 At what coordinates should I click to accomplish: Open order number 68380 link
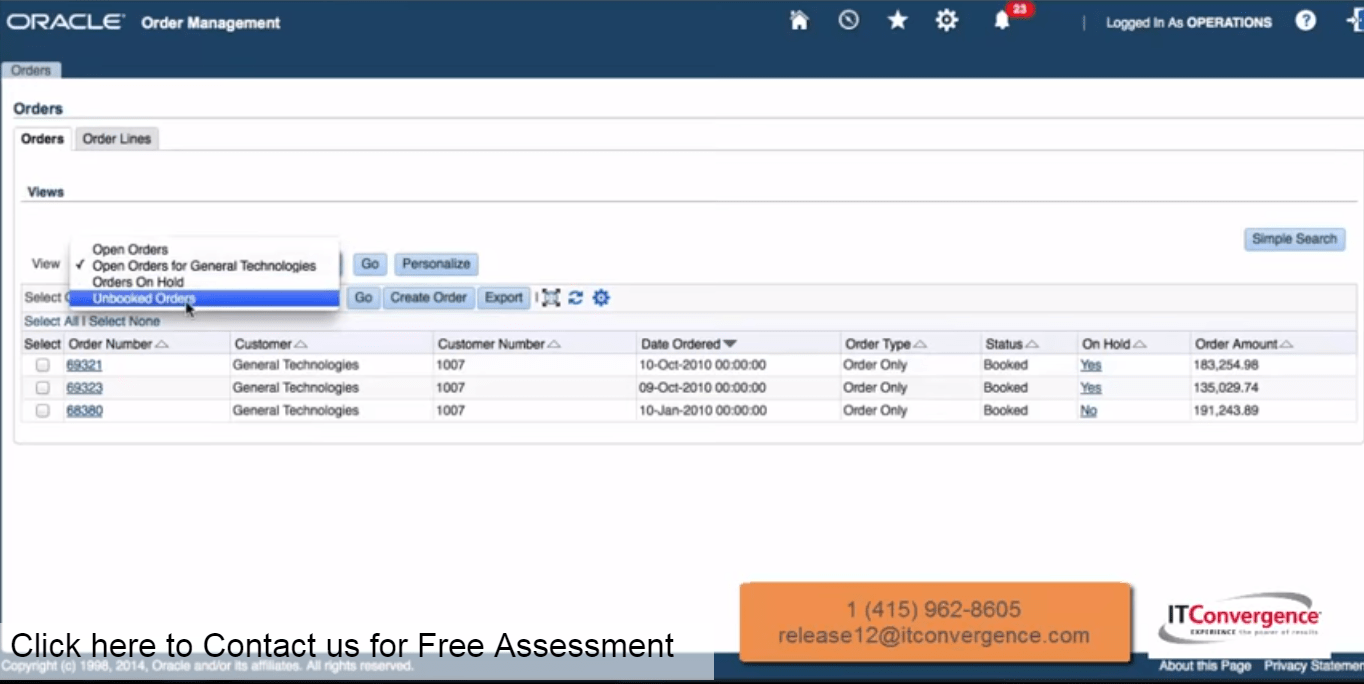84,411
